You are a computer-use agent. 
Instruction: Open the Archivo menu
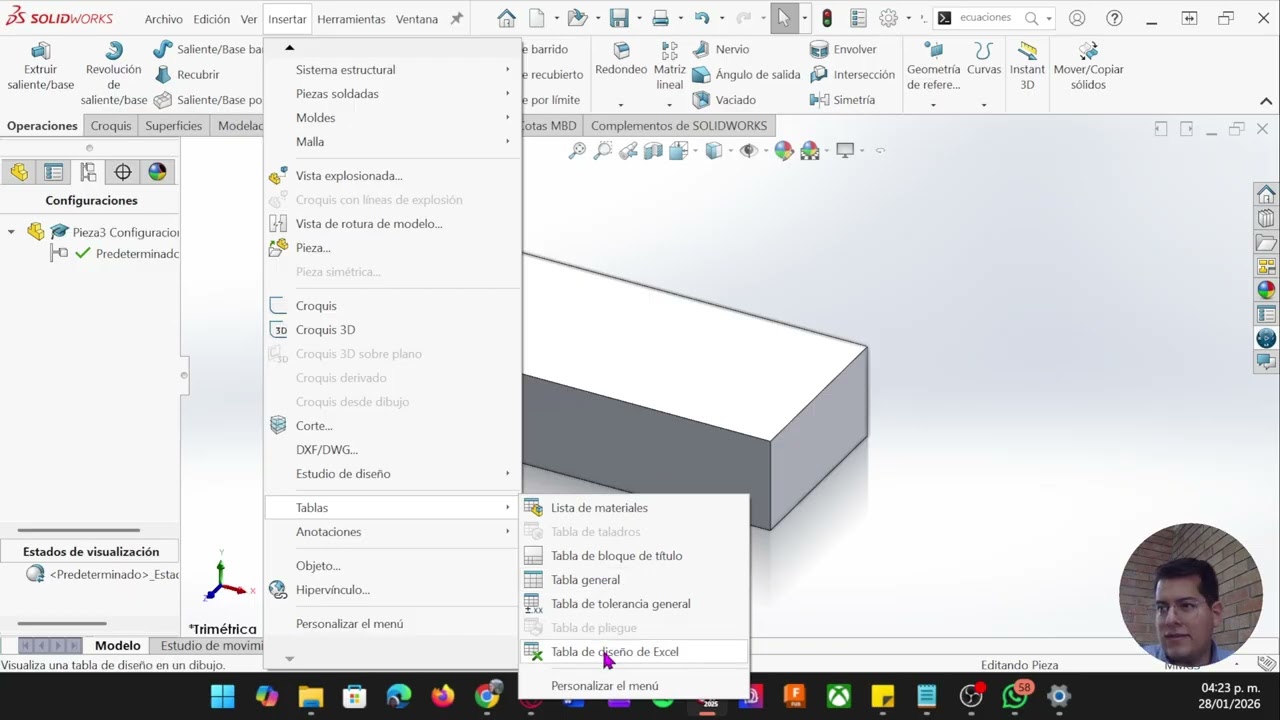point(163,19)
